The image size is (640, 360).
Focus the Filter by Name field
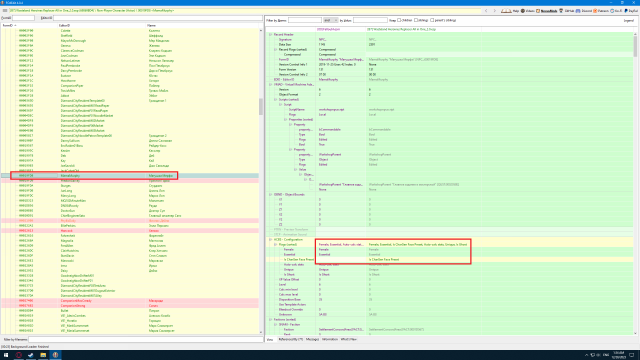coord(304,20)
